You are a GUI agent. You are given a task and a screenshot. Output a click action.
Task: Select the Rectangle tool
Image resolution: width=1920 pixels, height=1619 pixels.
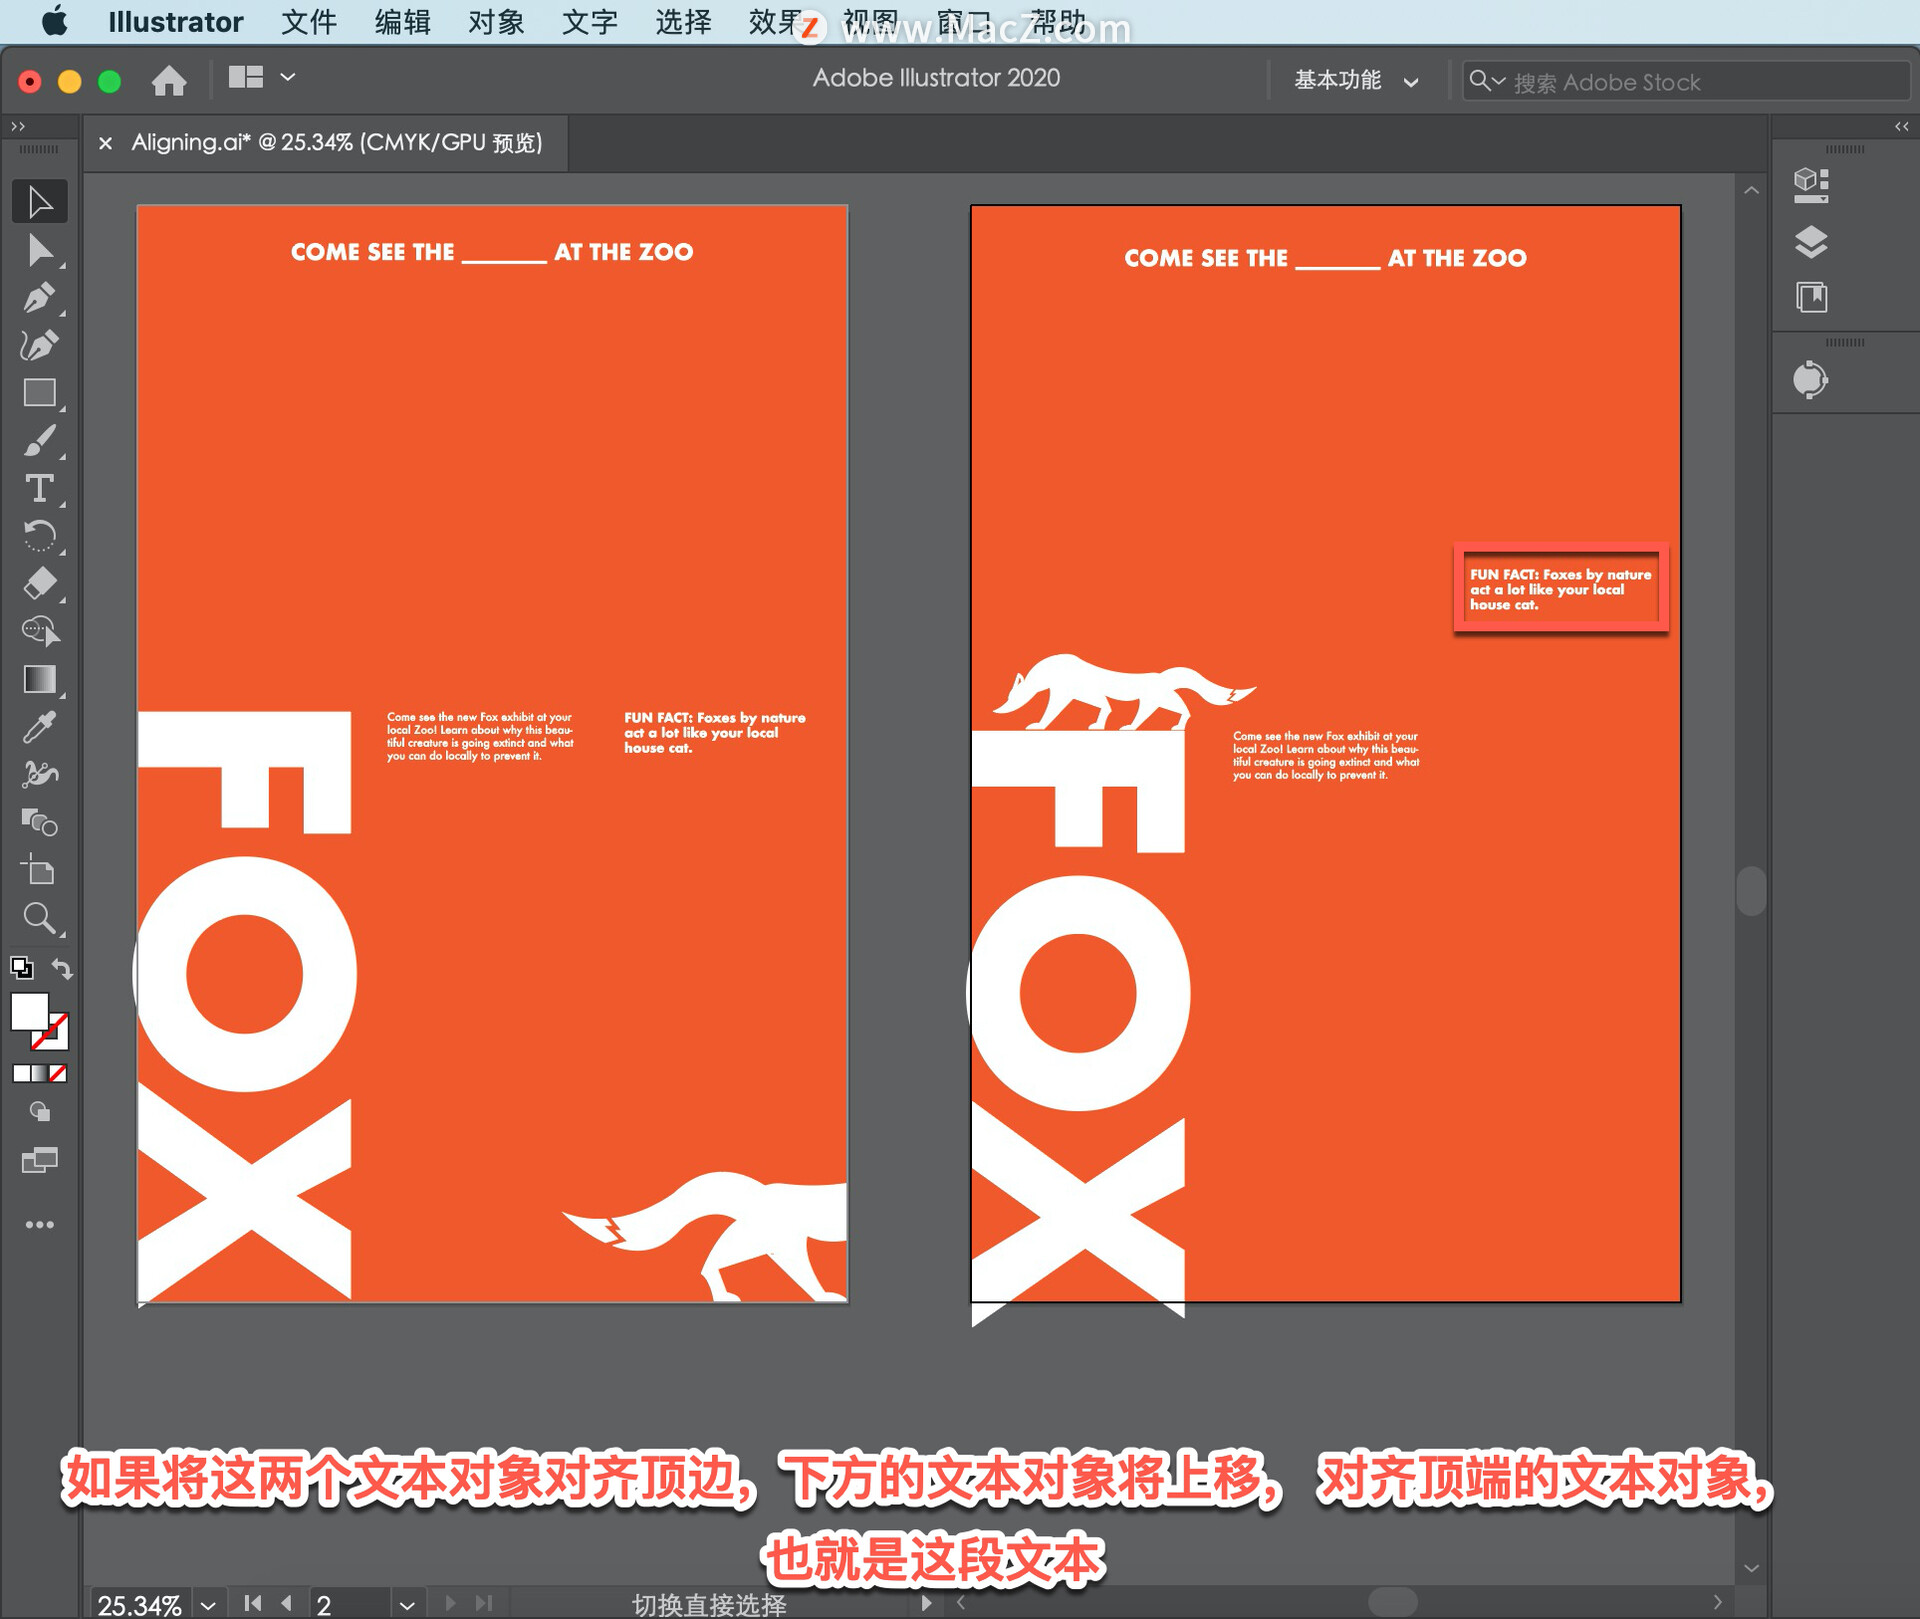click(40, 393)
